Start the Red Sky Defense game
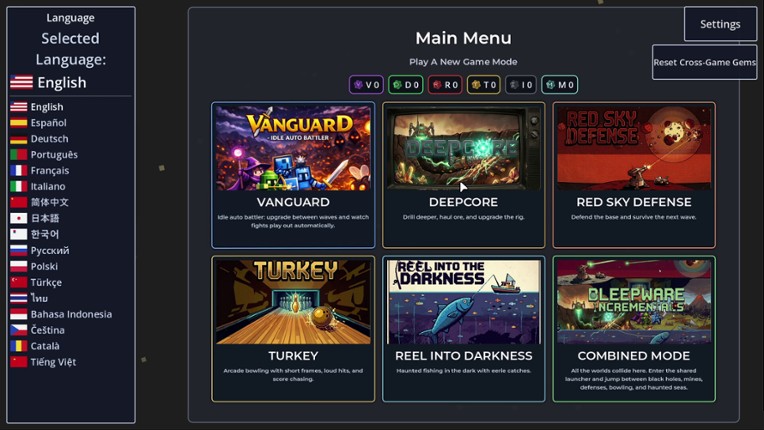This screenshot has width=764, height=430. [634, 175]
